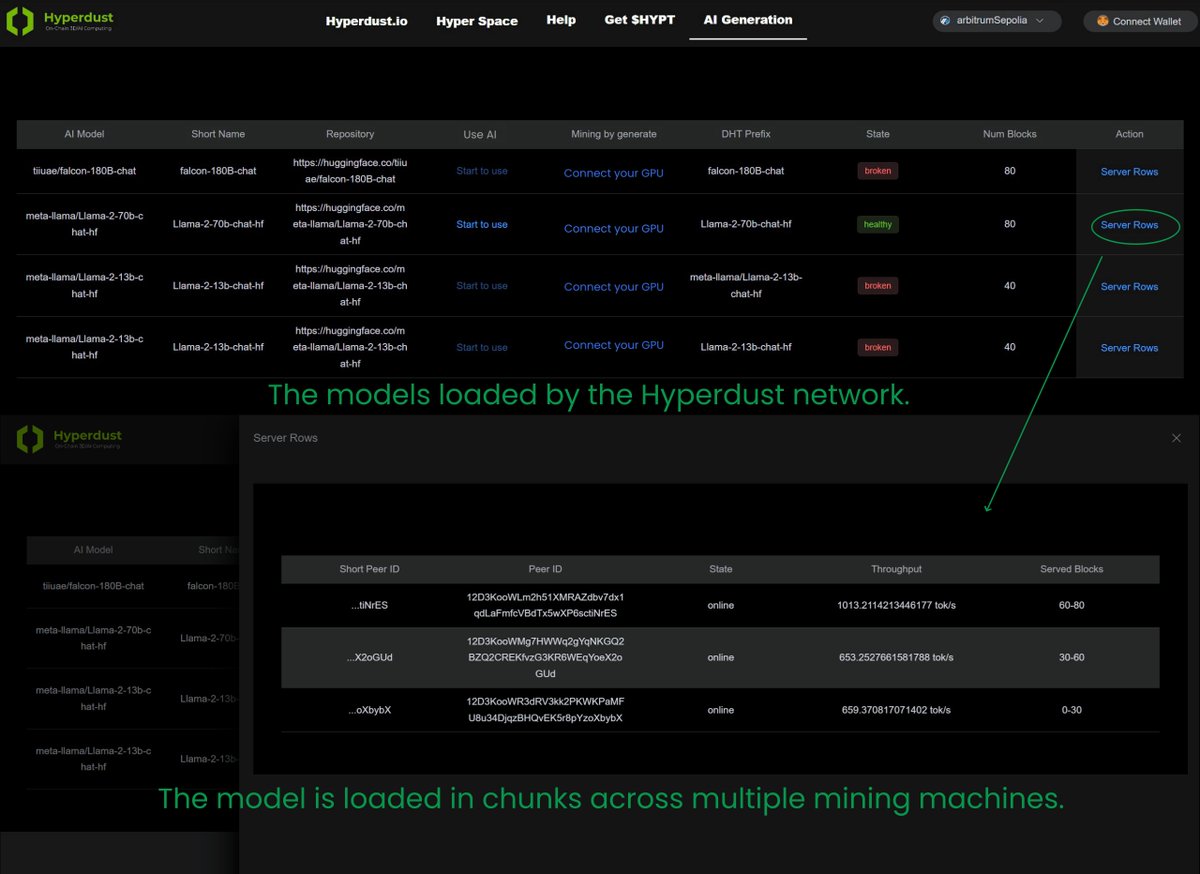The image size is (1200, 874).
Task: Click tiiuae/falcon-180B-chat in the top table
Action: click(x=84, y=171)
